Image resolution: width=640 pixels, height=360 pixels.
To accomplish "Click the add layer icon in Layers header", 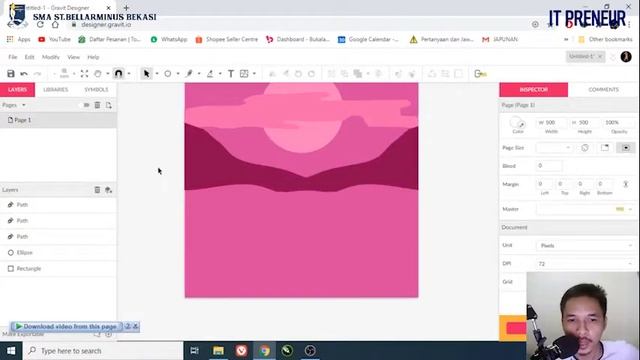I will click(x=109, y=190).
